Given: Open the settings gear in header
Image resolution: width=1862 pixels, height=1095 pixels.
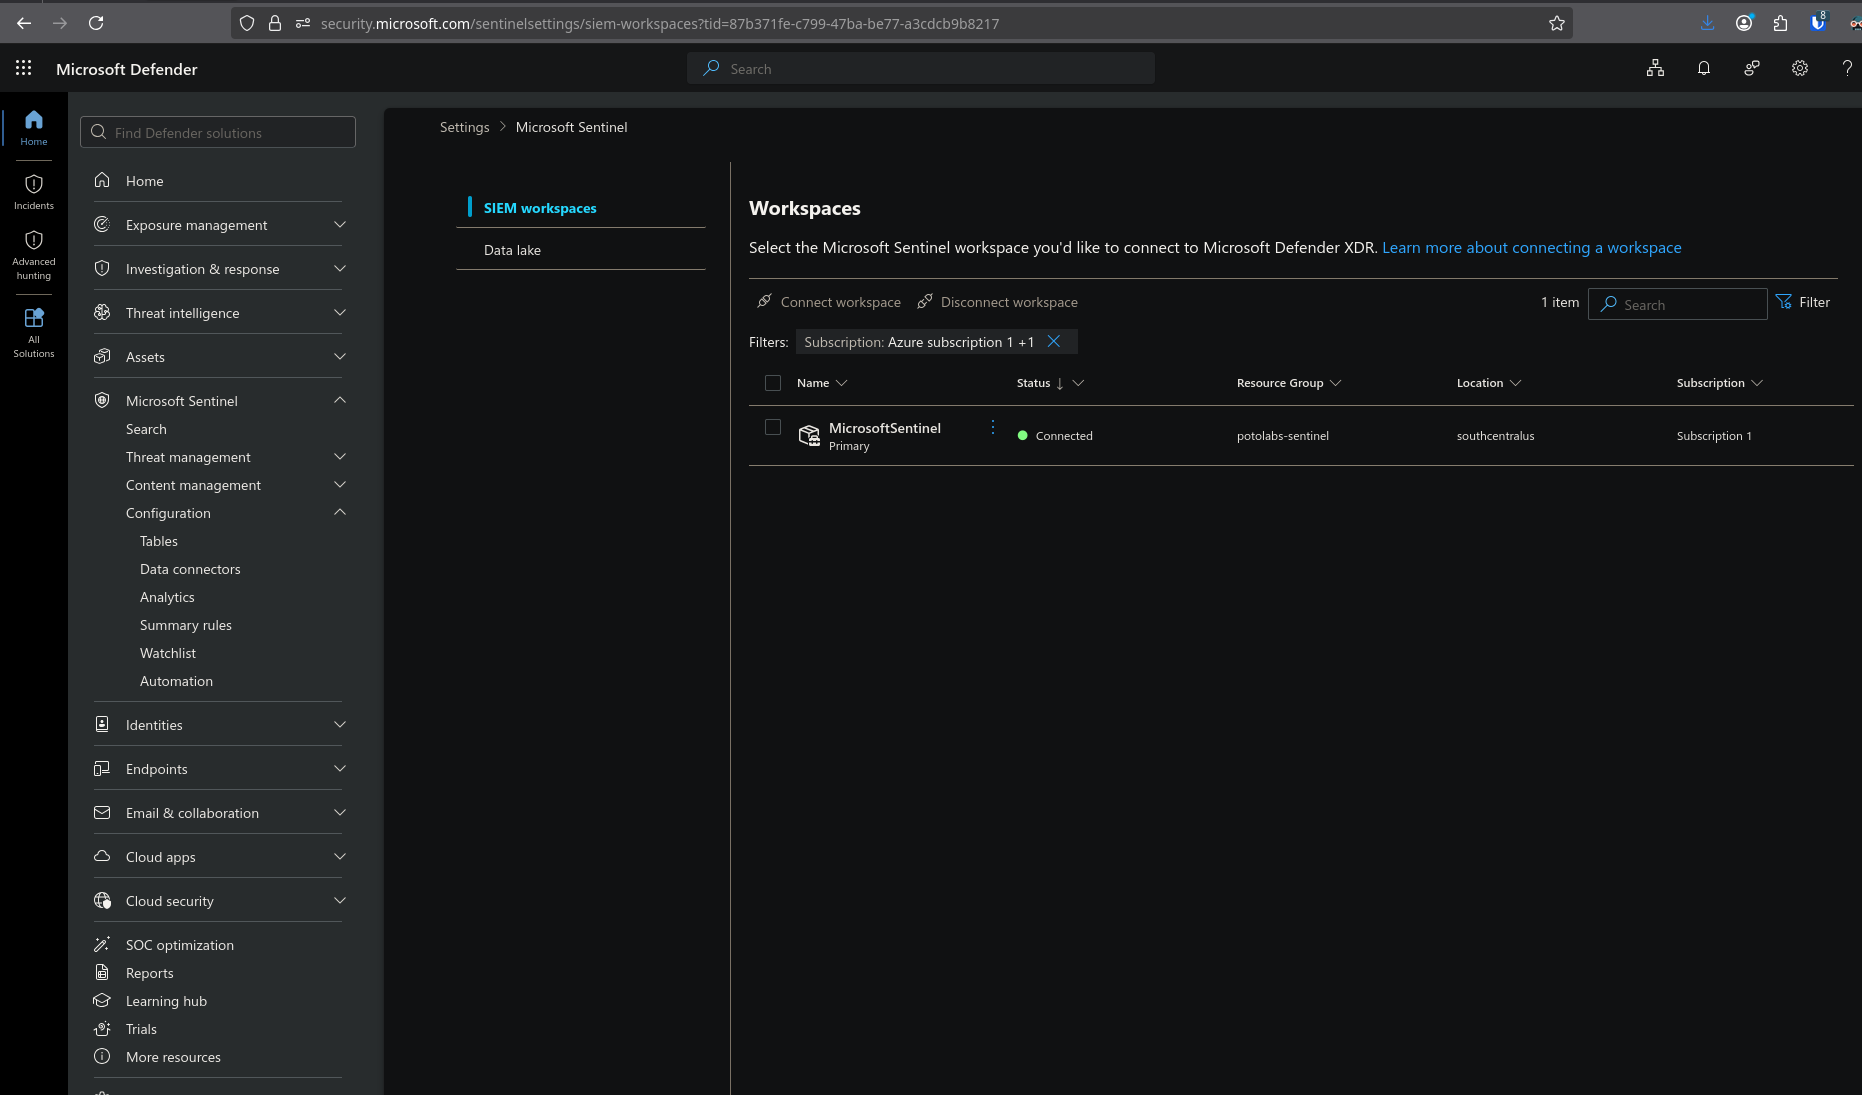Looking at the screenshot, I should (x=1800, y=68).
